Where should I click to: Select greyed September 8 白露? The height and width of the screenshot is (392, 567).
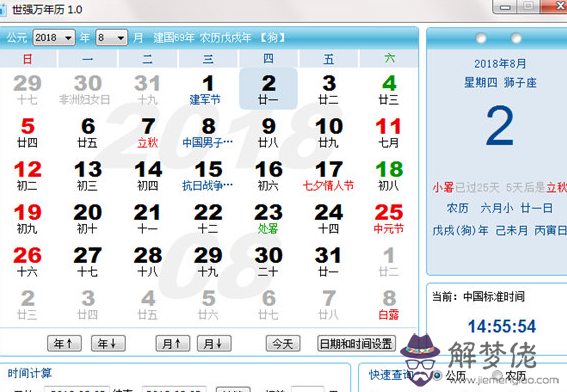[389, 304]
